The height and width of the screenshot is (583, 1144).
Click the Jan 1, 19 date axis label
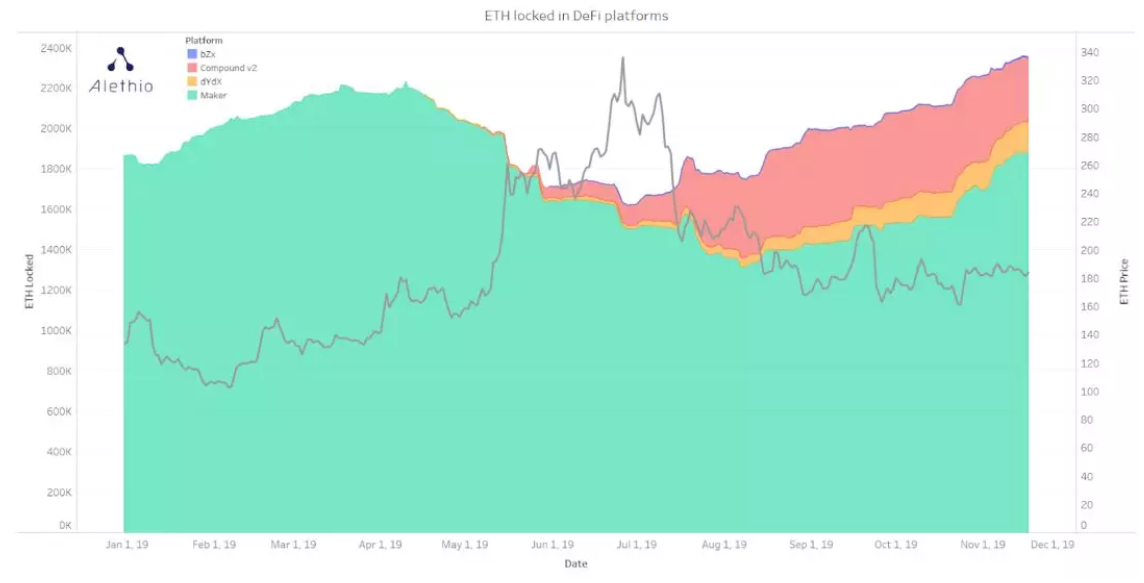tap(127, 544)
